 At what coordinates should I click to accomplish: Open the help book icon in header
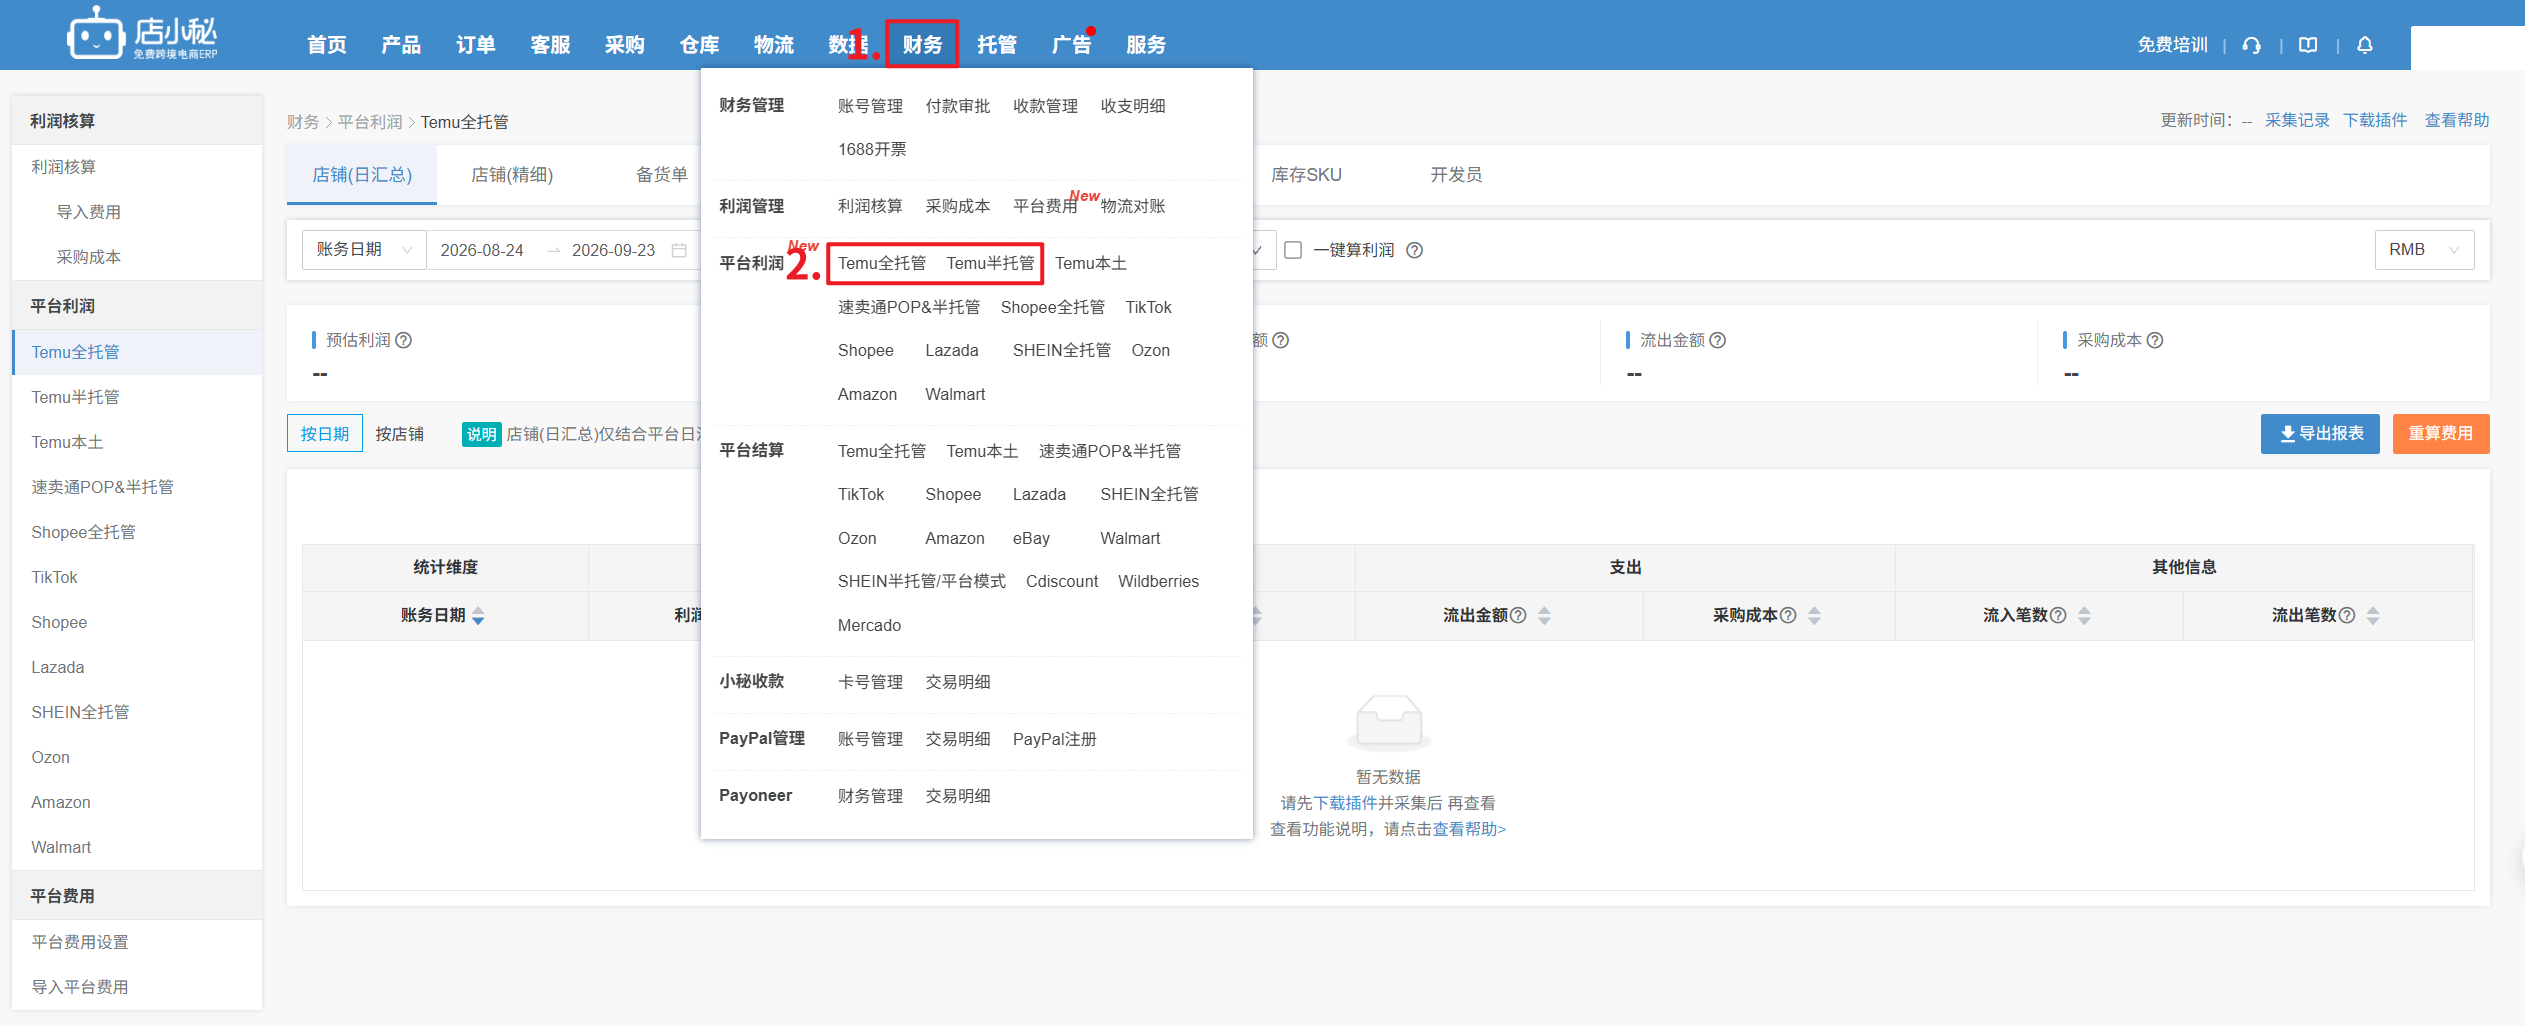pyautogui.click(x=2308, y=45)
